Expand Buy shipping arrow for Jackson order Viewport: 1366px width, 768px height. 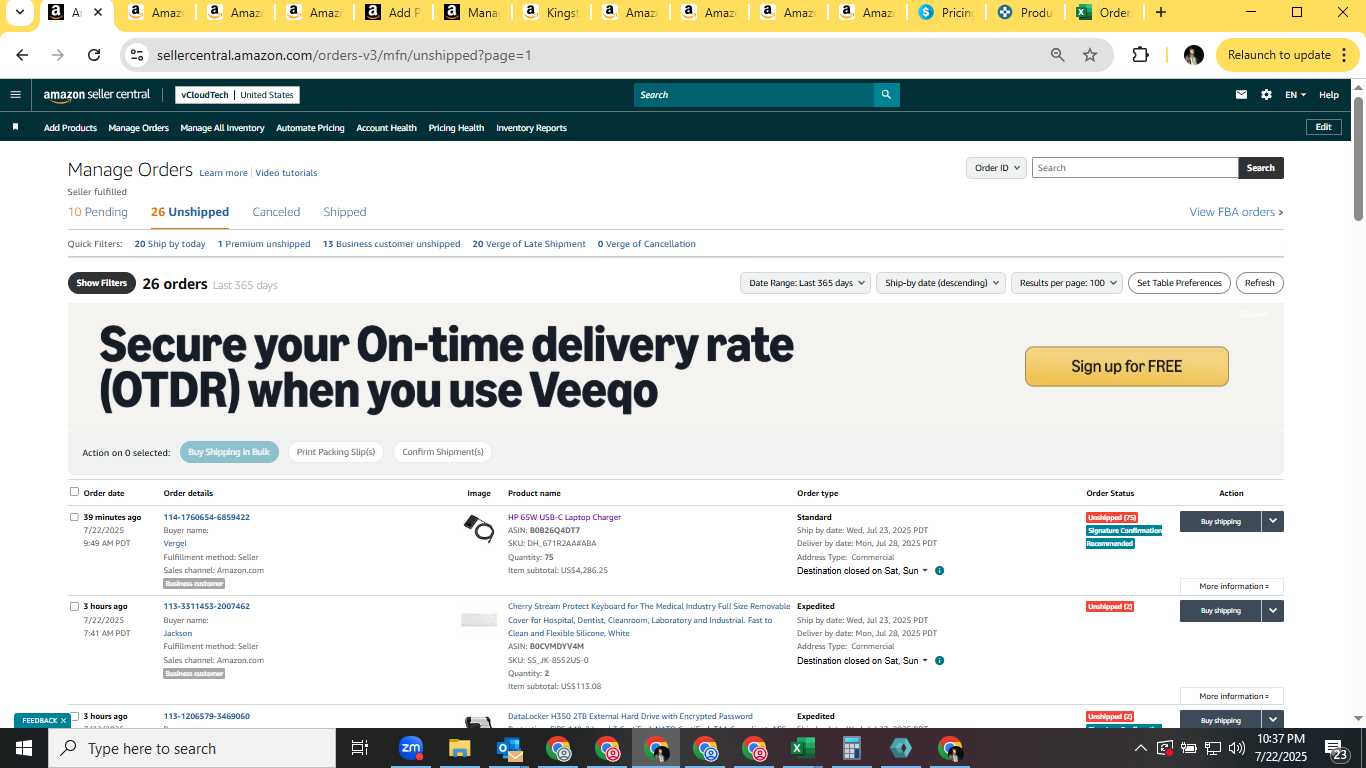(x=1272, y=610)
